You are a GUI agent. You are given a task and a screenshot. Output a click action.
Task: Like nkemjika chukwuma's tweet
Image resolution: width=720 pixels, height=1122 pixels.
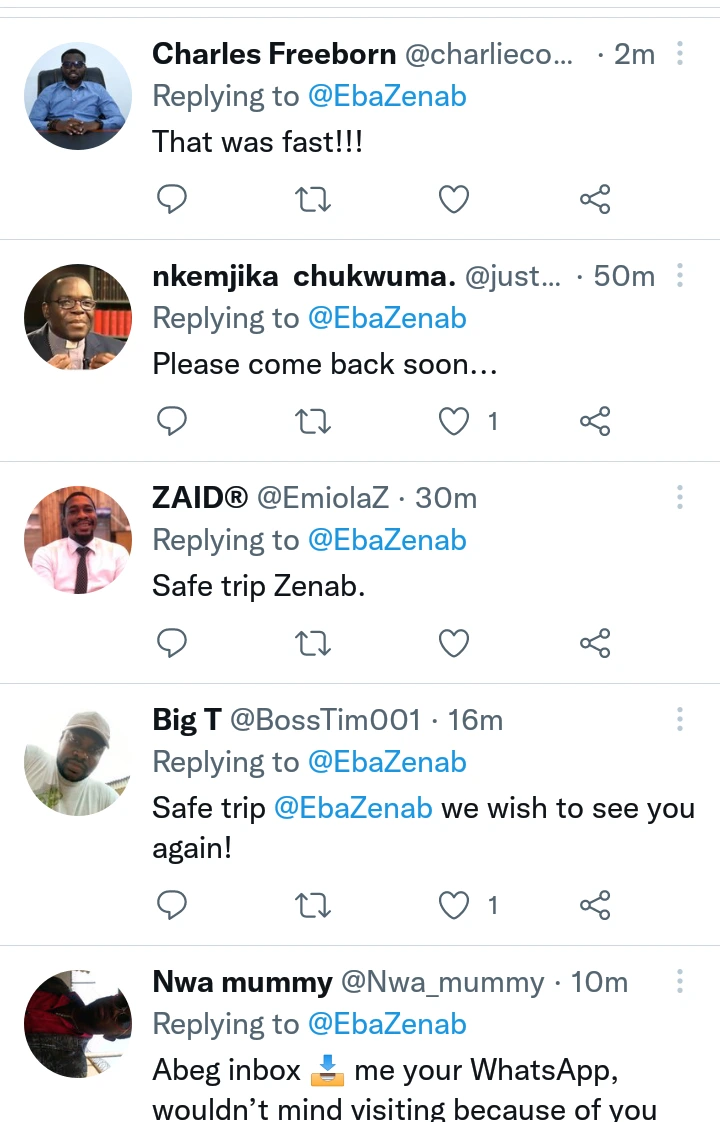[454, 422]
